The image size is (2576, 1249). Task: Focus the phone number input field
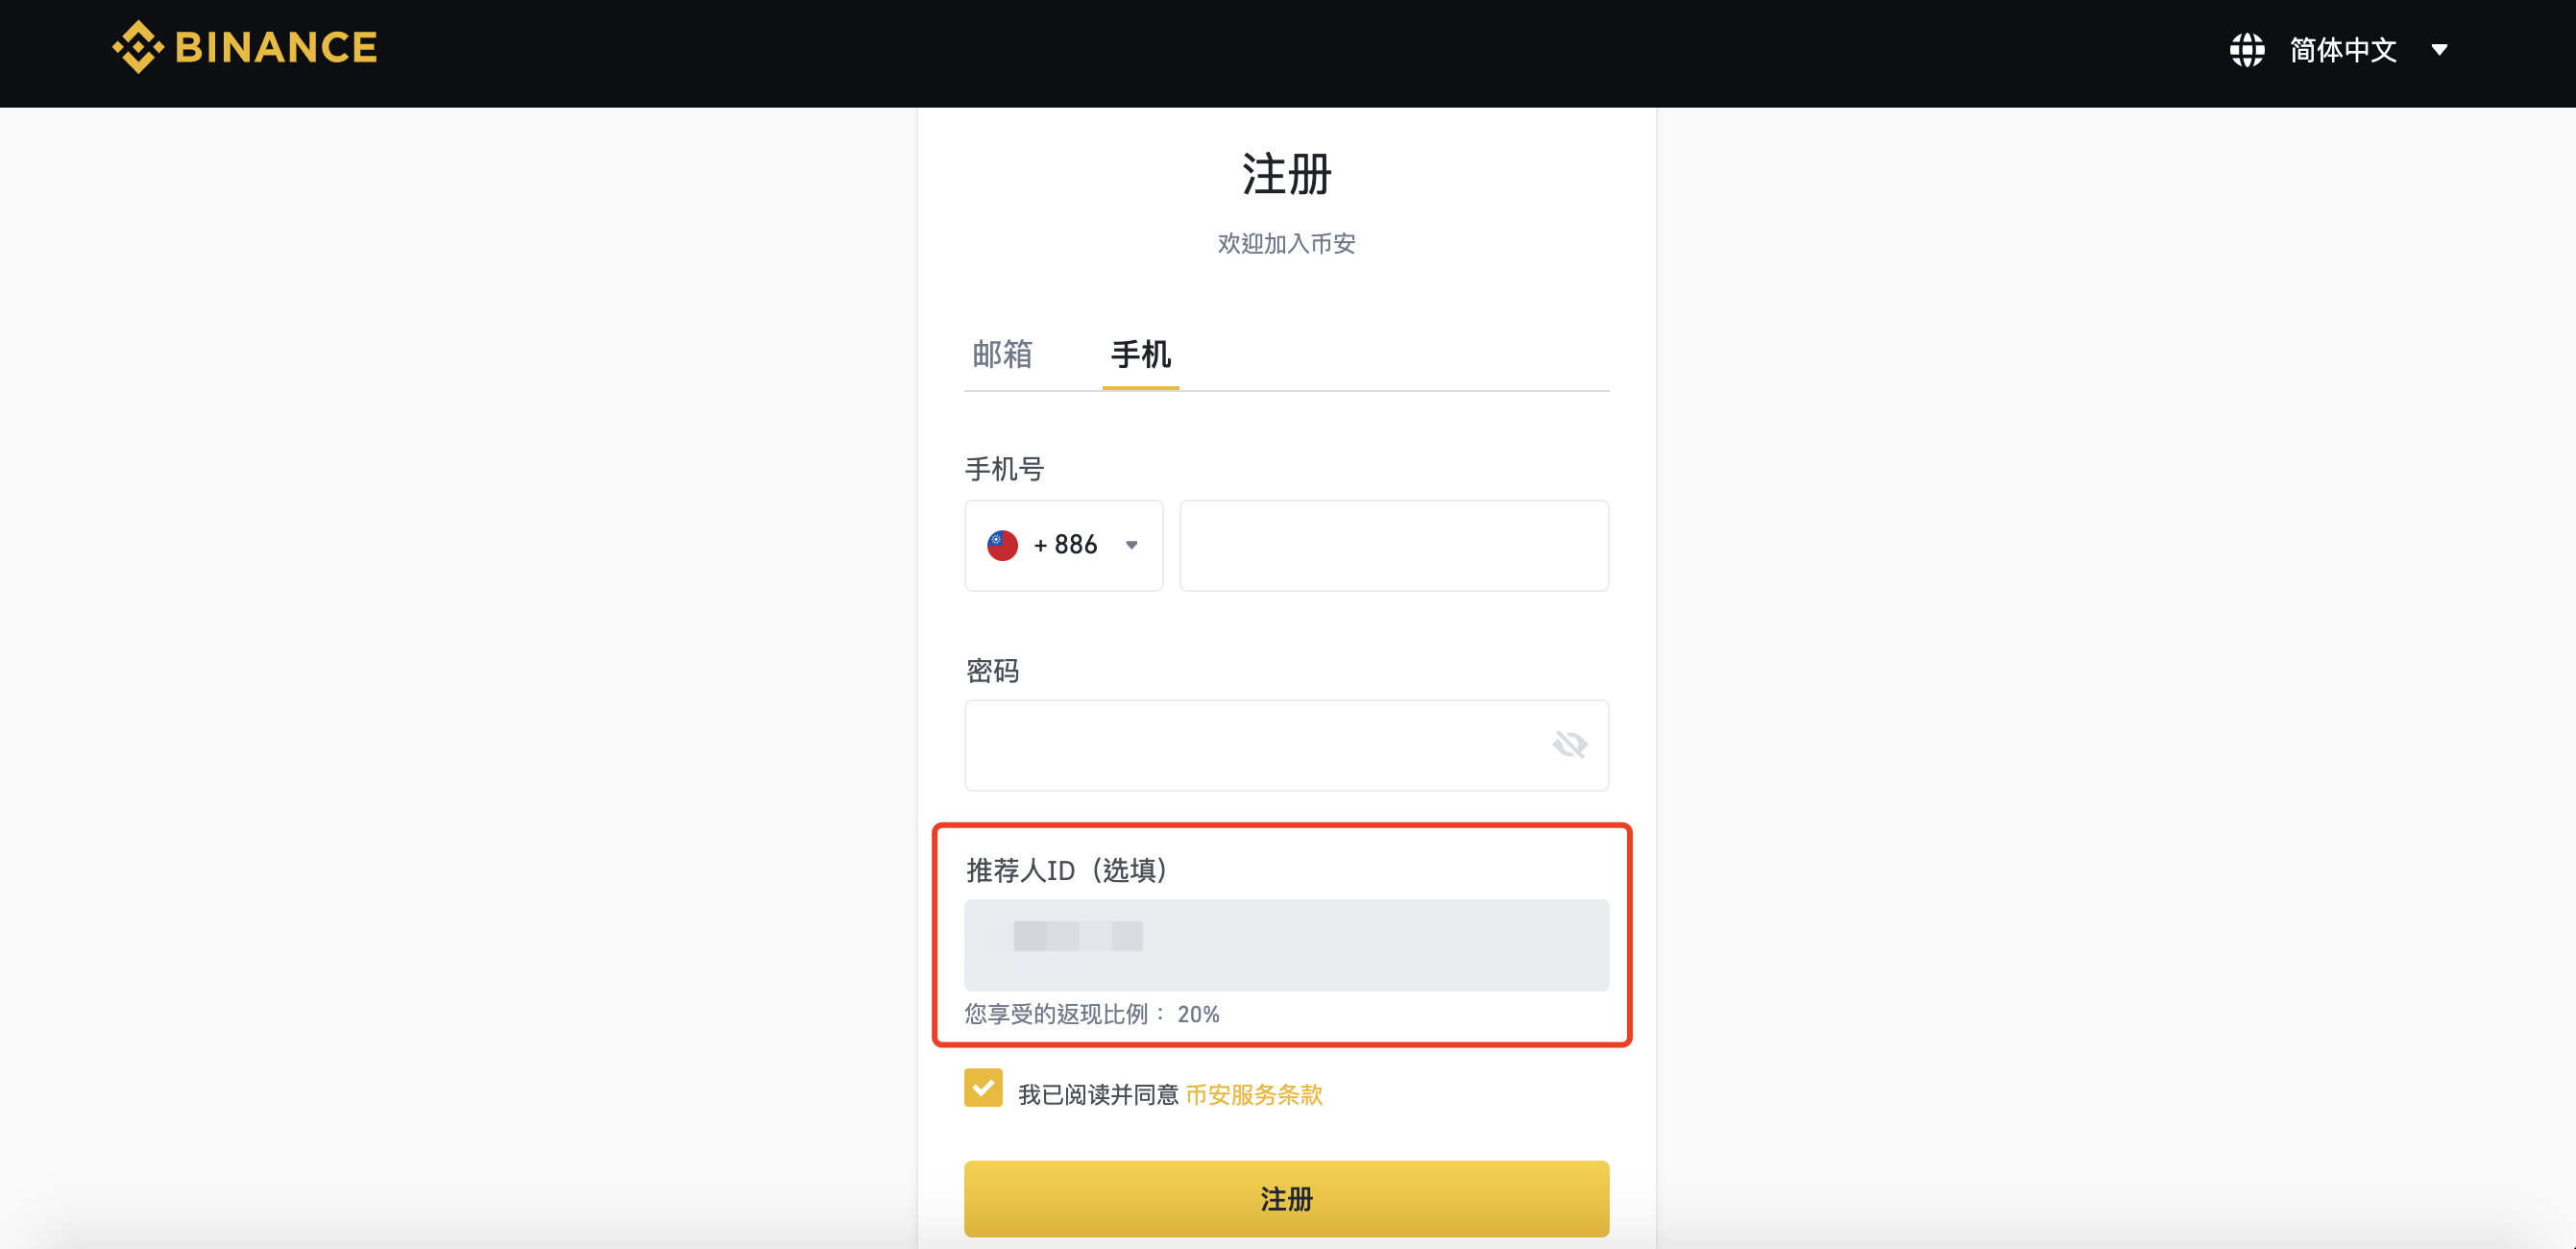(1394, 545)
